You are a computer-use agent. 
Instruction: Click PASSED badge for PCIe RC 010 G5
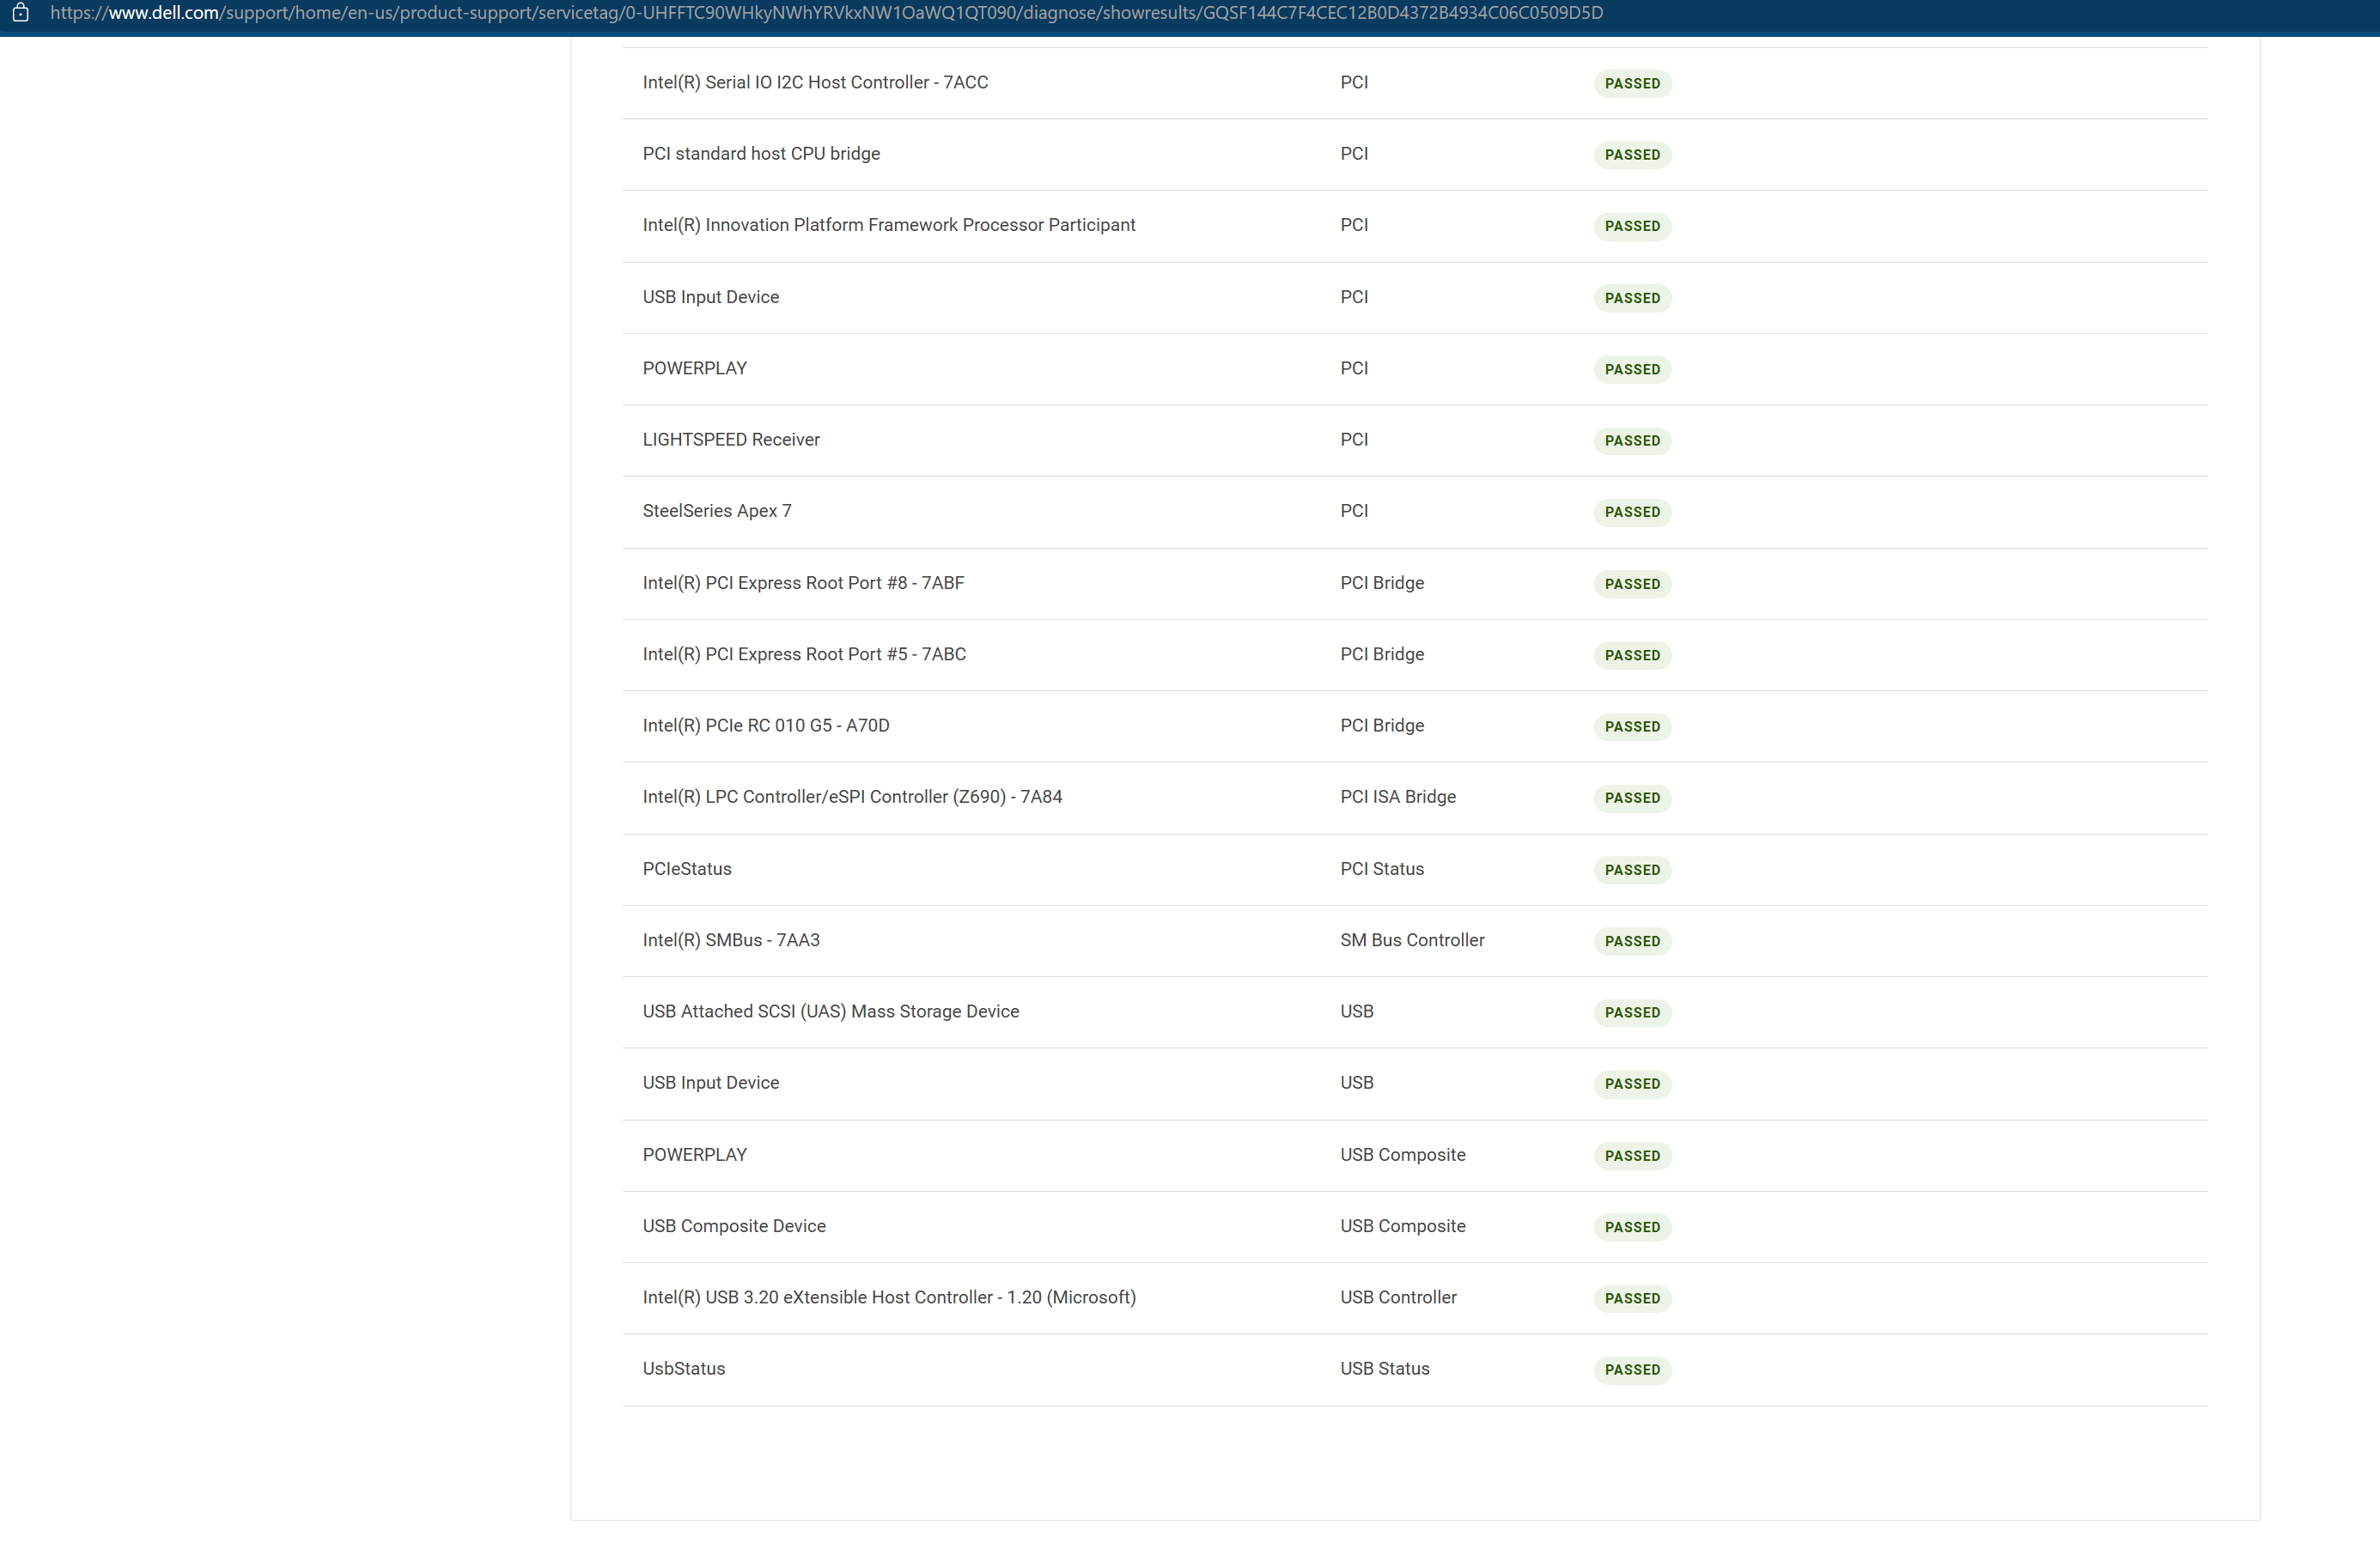[x=1632, y=727]
